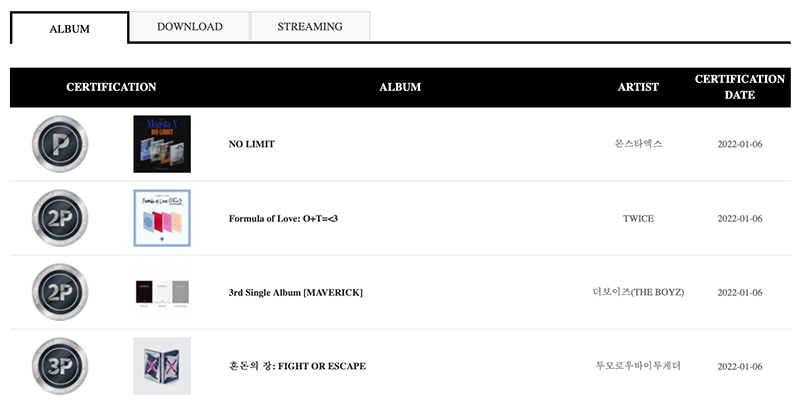The image size is (800, 402).
Task: Click the Platinum badge for NO LIMIT
Action: [x=60, y=144]
